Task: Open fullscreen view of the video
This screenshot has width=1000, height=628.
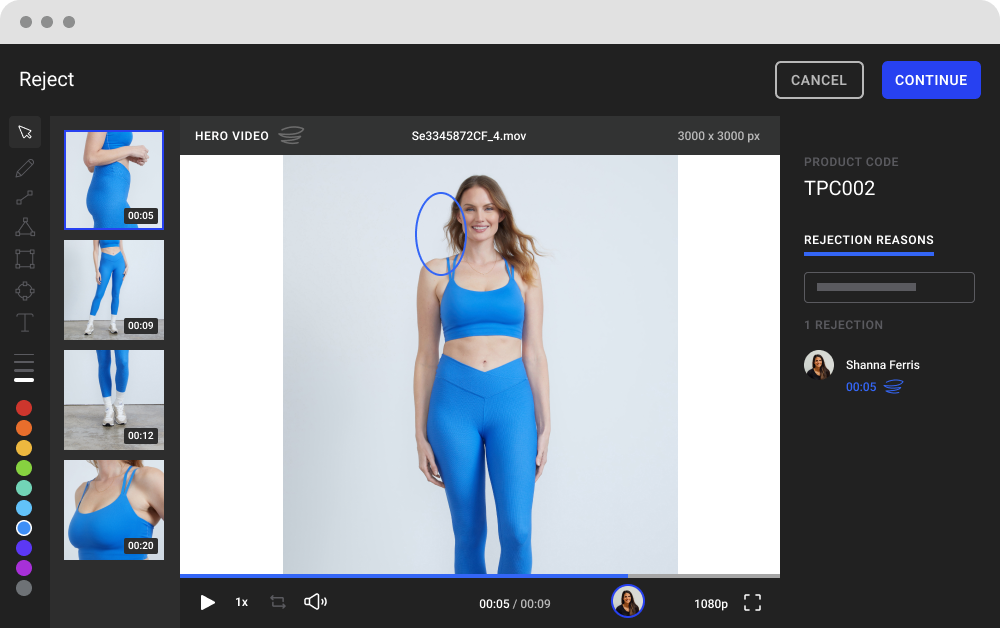Action: [x=752, y=603]
